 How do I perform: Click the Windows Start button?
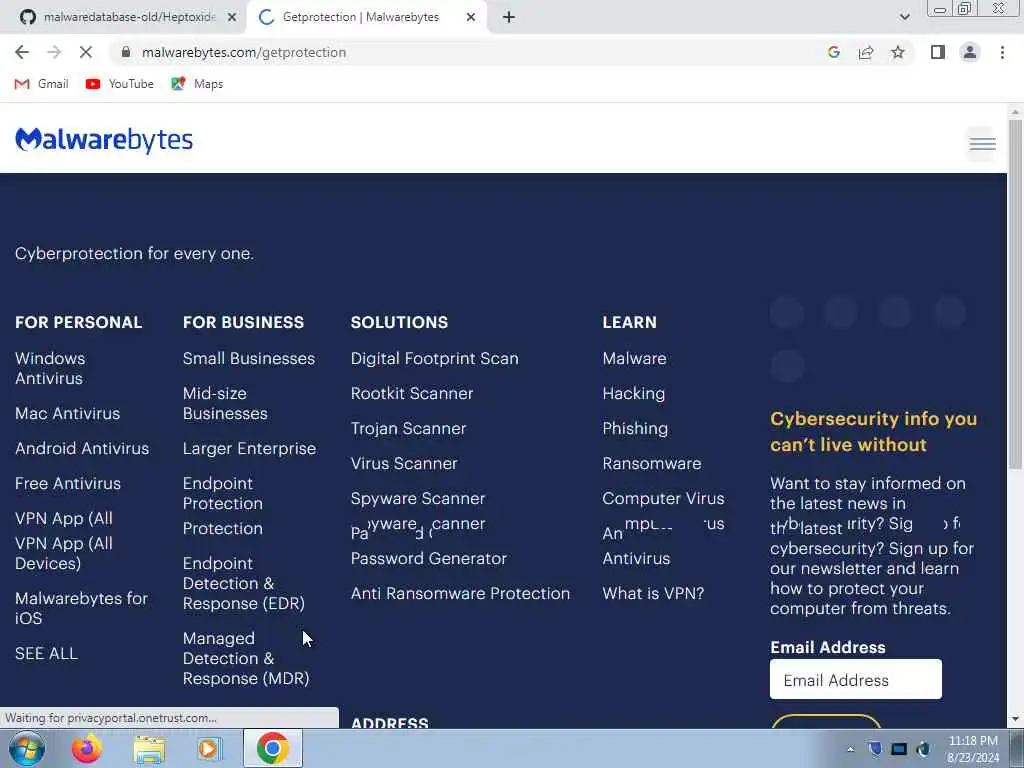tap(27, 748)
